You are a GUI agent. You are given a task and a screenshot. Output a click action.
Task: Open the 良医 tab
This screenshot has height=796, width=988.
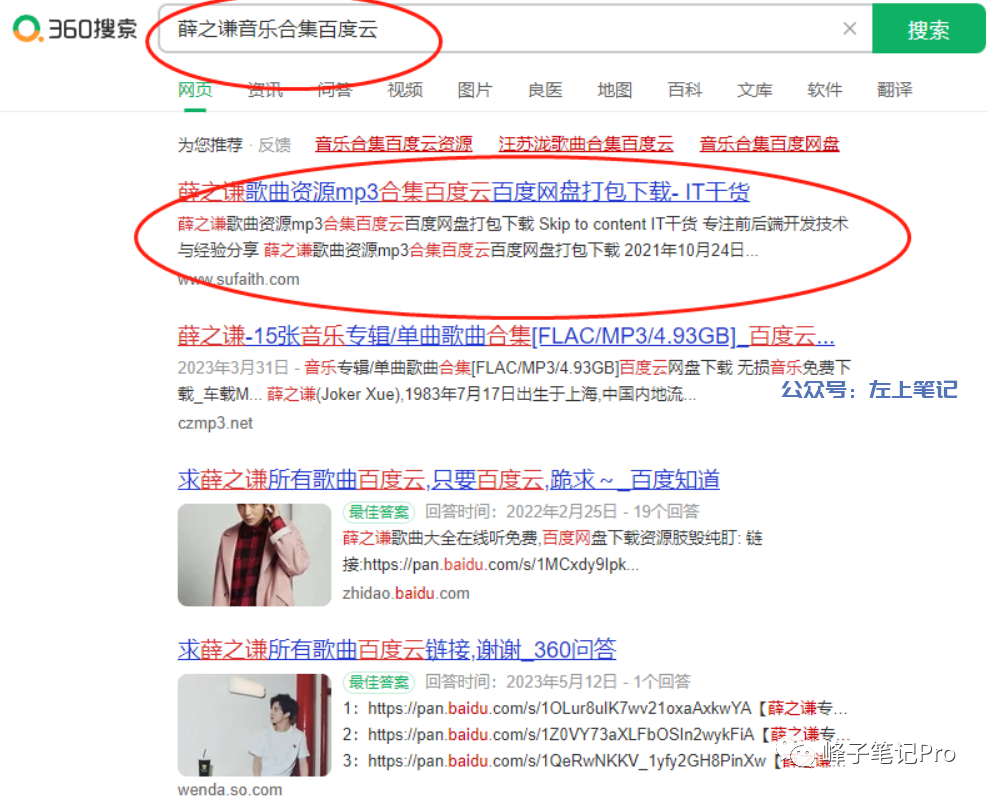544,89
